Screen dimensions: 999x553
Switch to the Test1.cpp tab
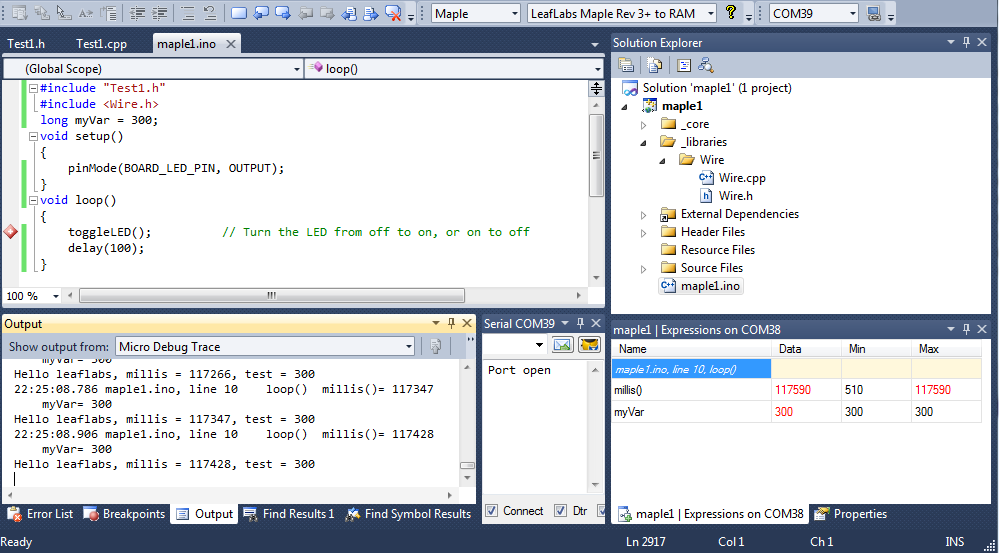101,43
